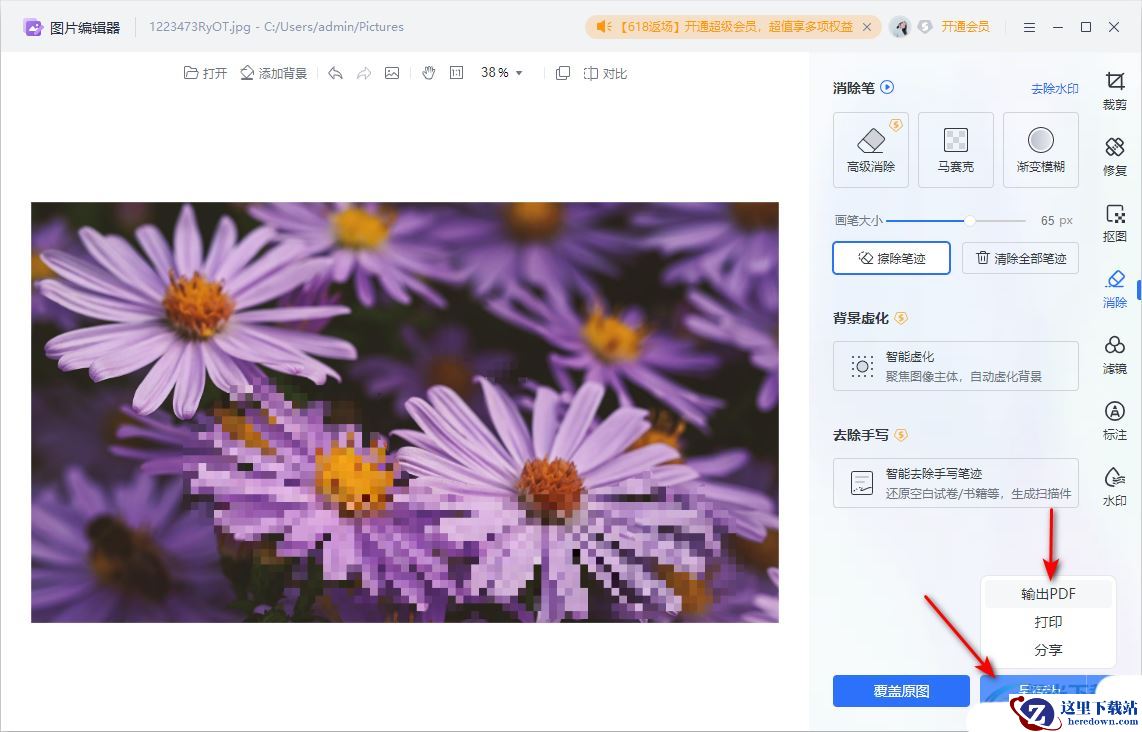The image size is (1142, 732).
Task: Open the 滤镜 filter tool
Action: (x=1114, y=355)
